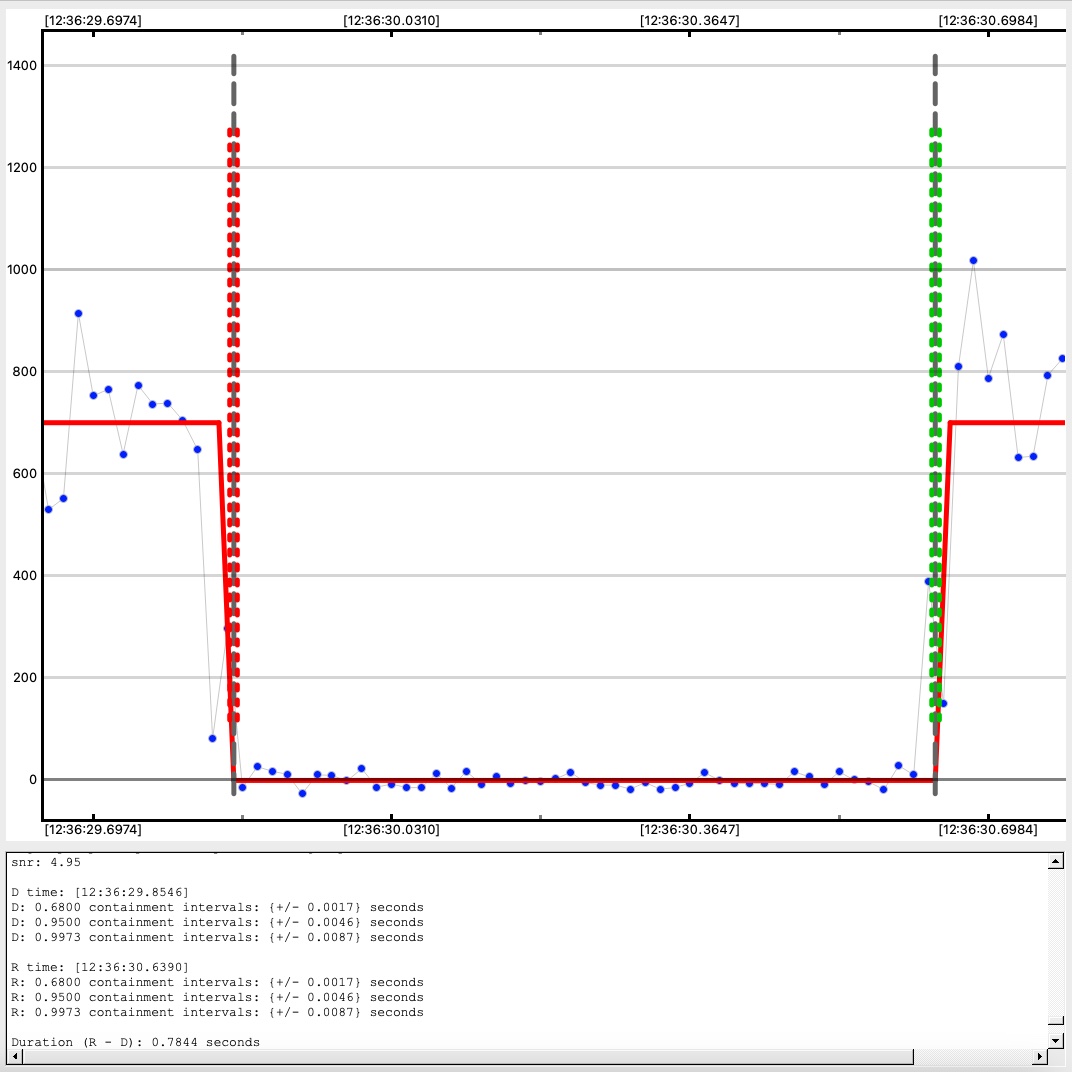
Task: Click the 0 y-axis label
Action: click(x=33, y=779)
